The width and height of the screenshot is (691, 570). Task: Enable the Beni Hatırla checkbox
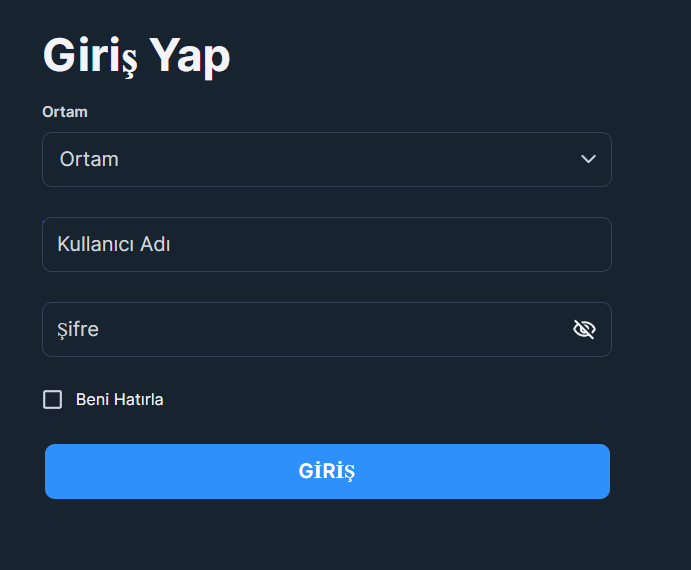point(52,399)
